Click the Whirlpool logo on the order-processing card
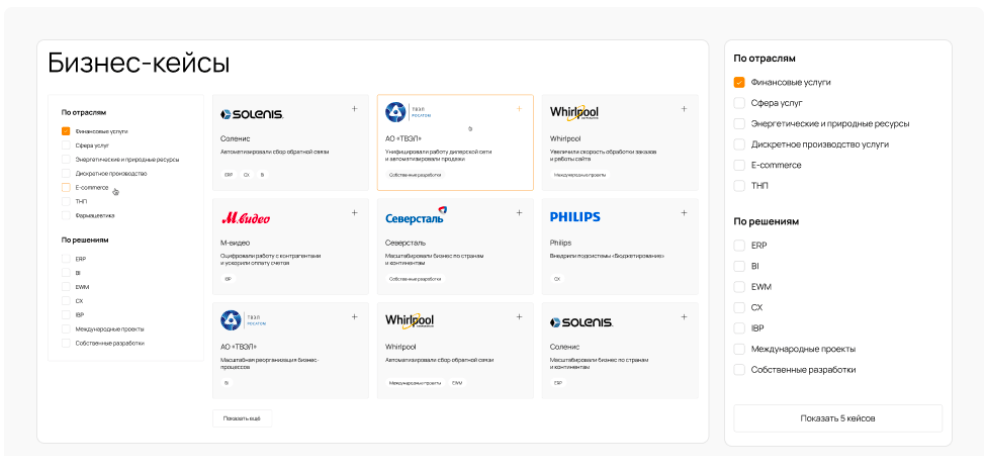Image resolution: width=988 pixels, height=456 pixels. click(x=574, y=113)
